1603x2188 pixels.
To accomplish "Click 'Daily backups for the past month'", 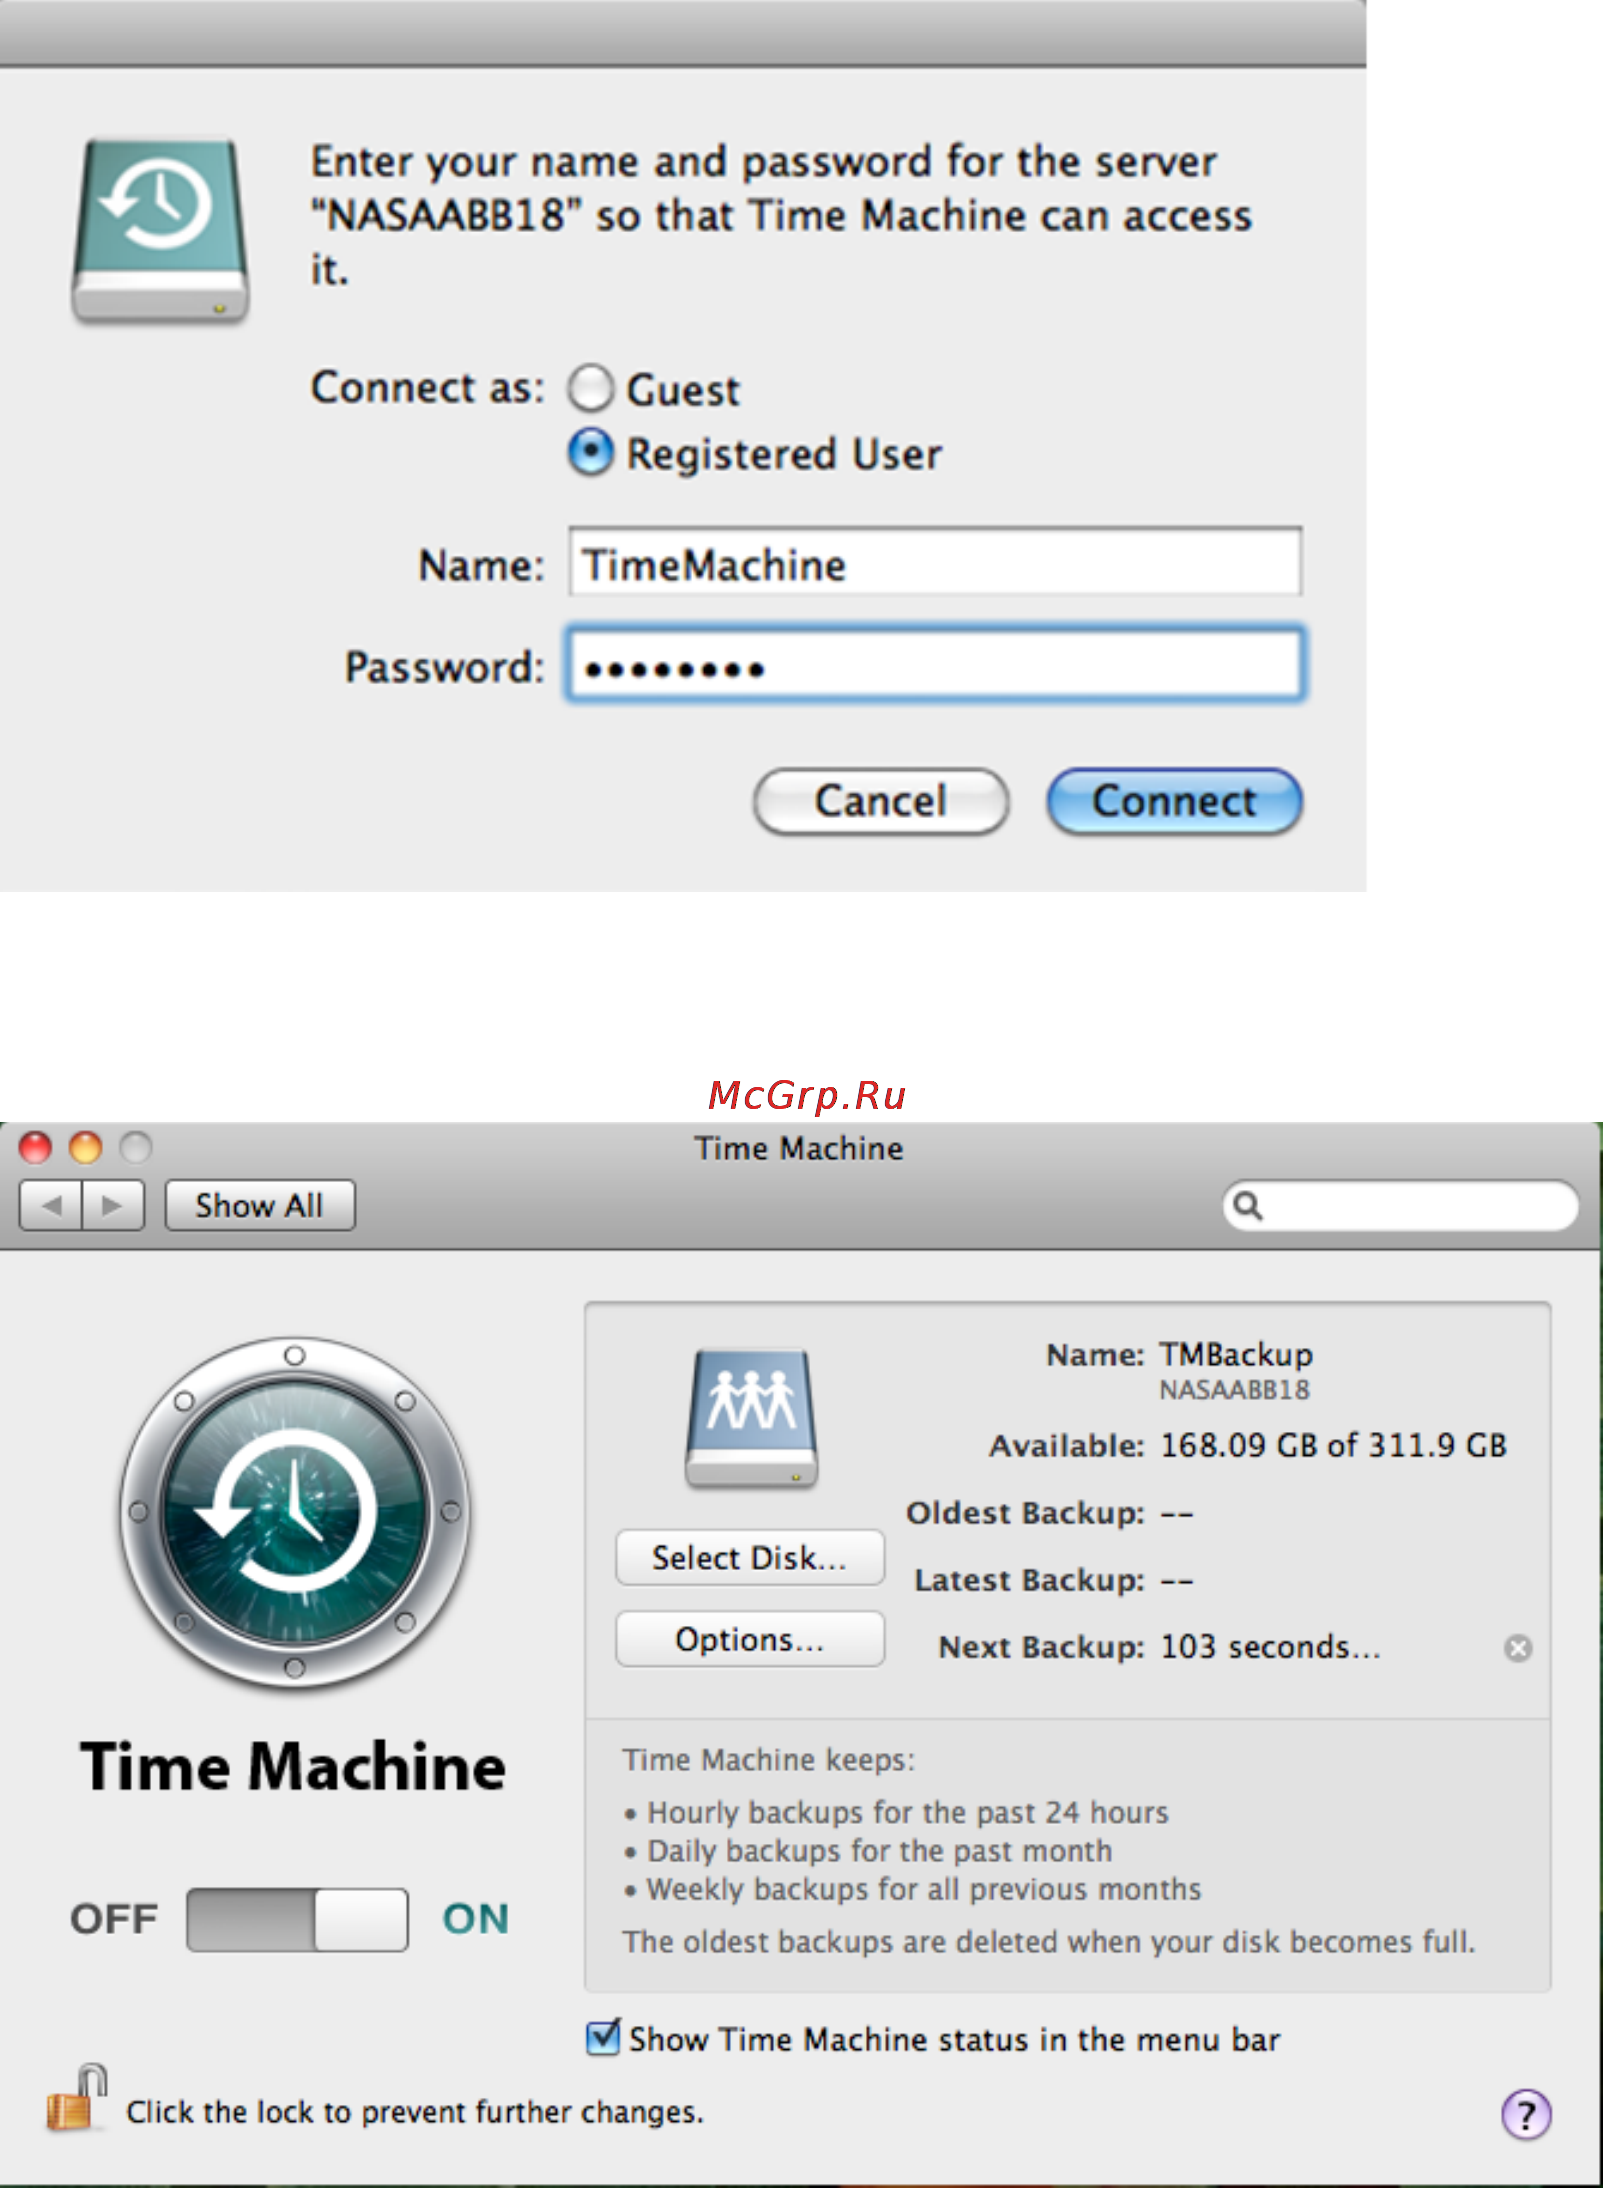I will 880,1851.
